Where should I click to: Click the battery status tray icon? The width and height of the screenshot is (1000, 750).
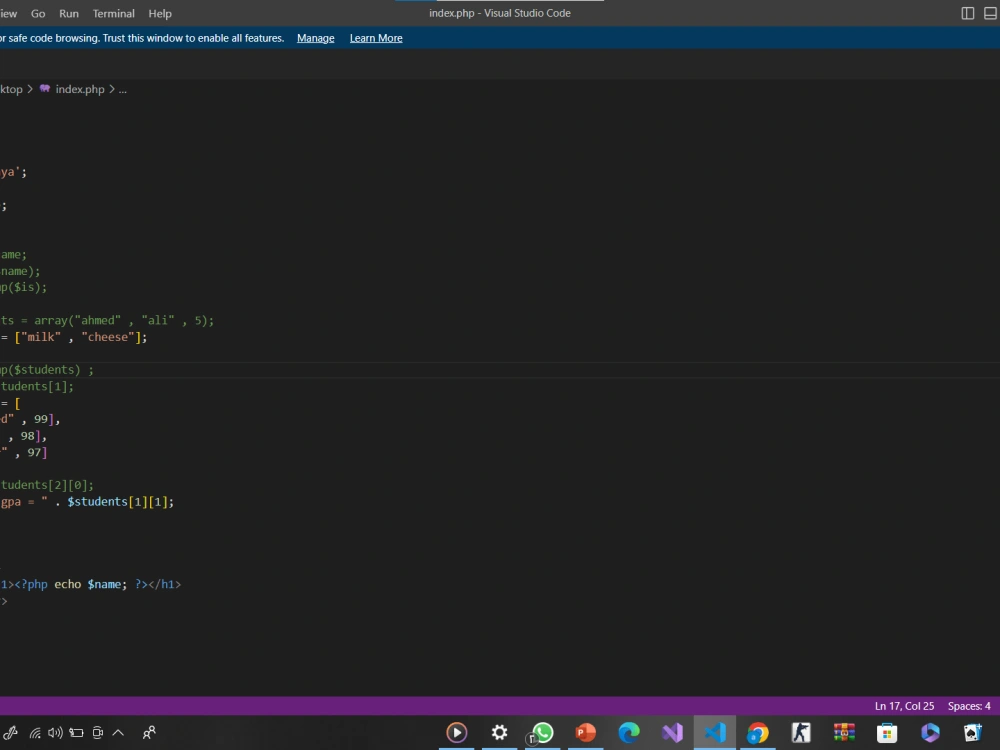[x=77, y=733]
